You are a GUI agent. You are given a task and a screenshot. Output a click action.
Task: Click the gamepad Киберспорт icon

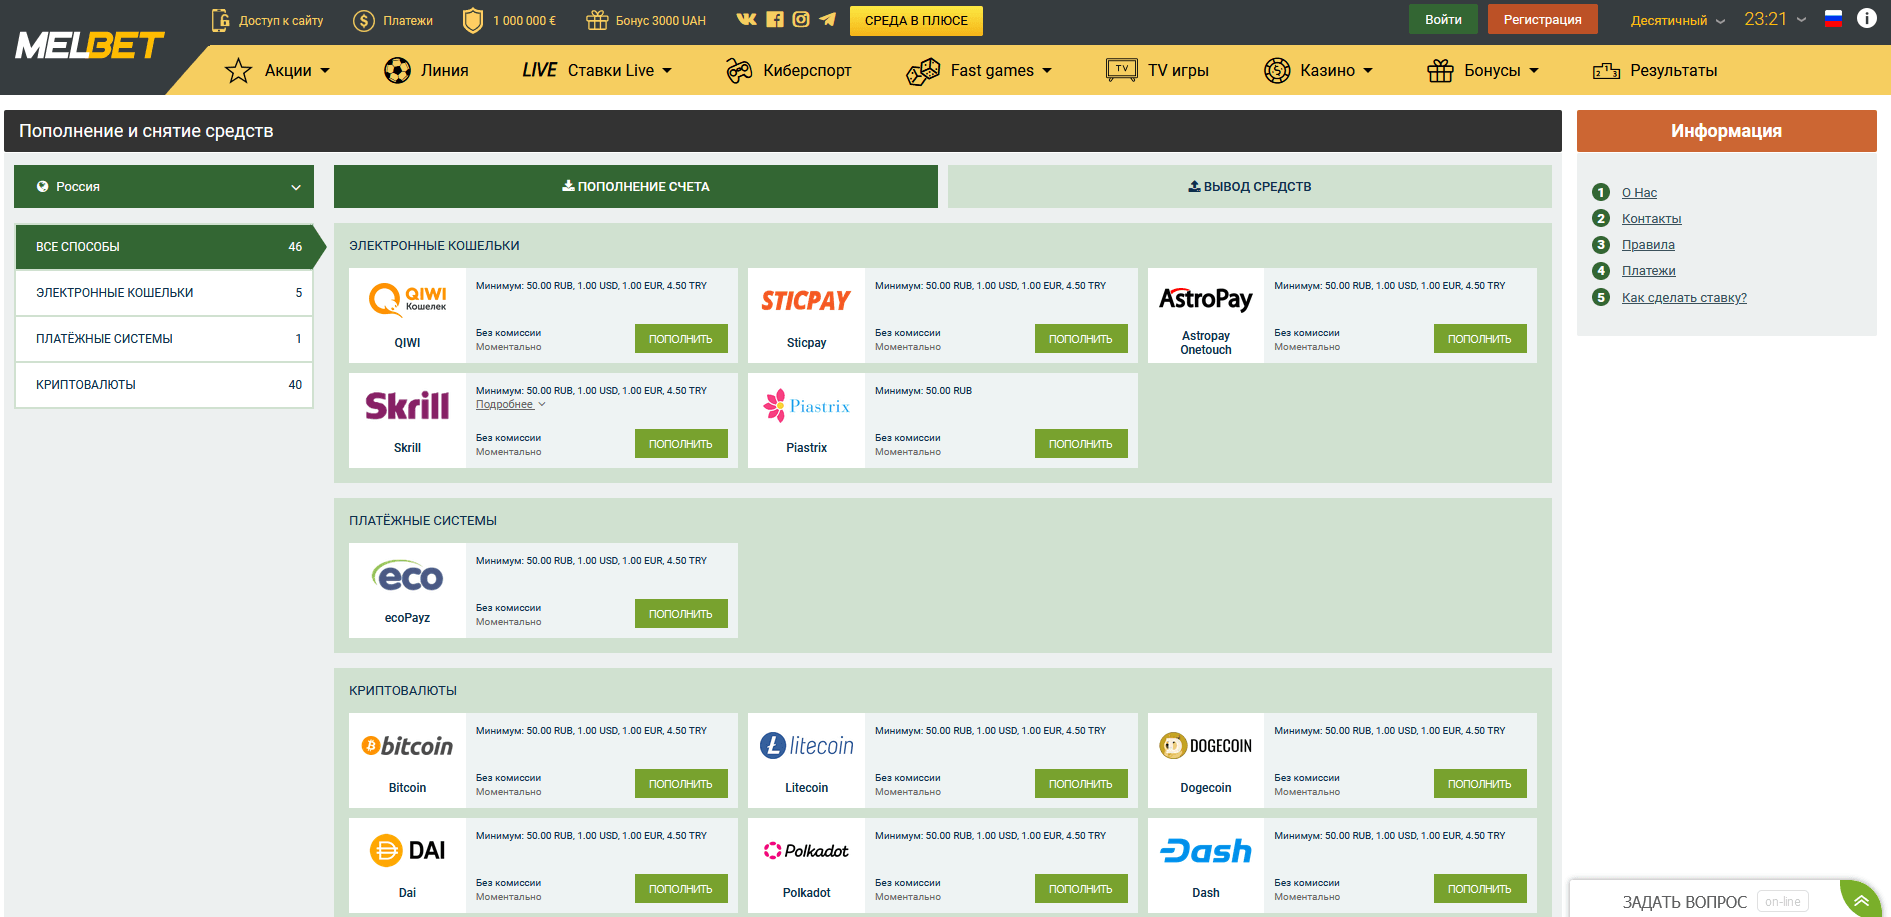coord(739,70)
